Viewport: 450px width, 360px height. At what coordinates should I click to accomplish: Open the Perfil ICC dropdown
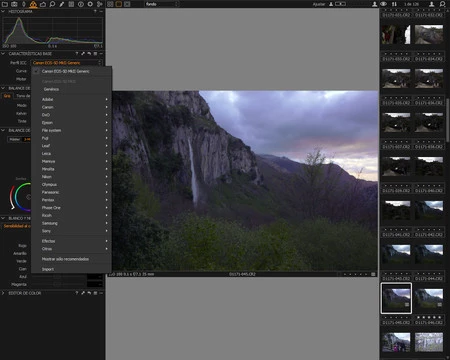(66, 63)
